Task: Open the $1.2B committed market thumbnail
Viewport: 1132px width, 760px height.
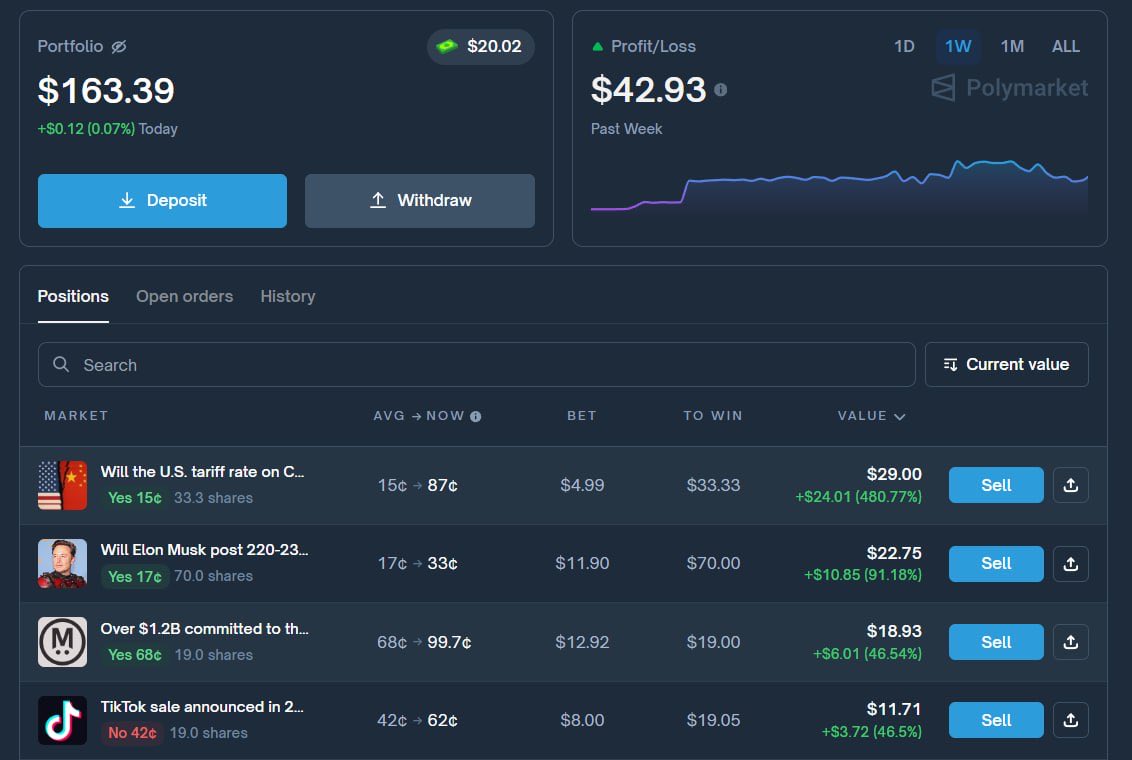Action: point(63,642)
